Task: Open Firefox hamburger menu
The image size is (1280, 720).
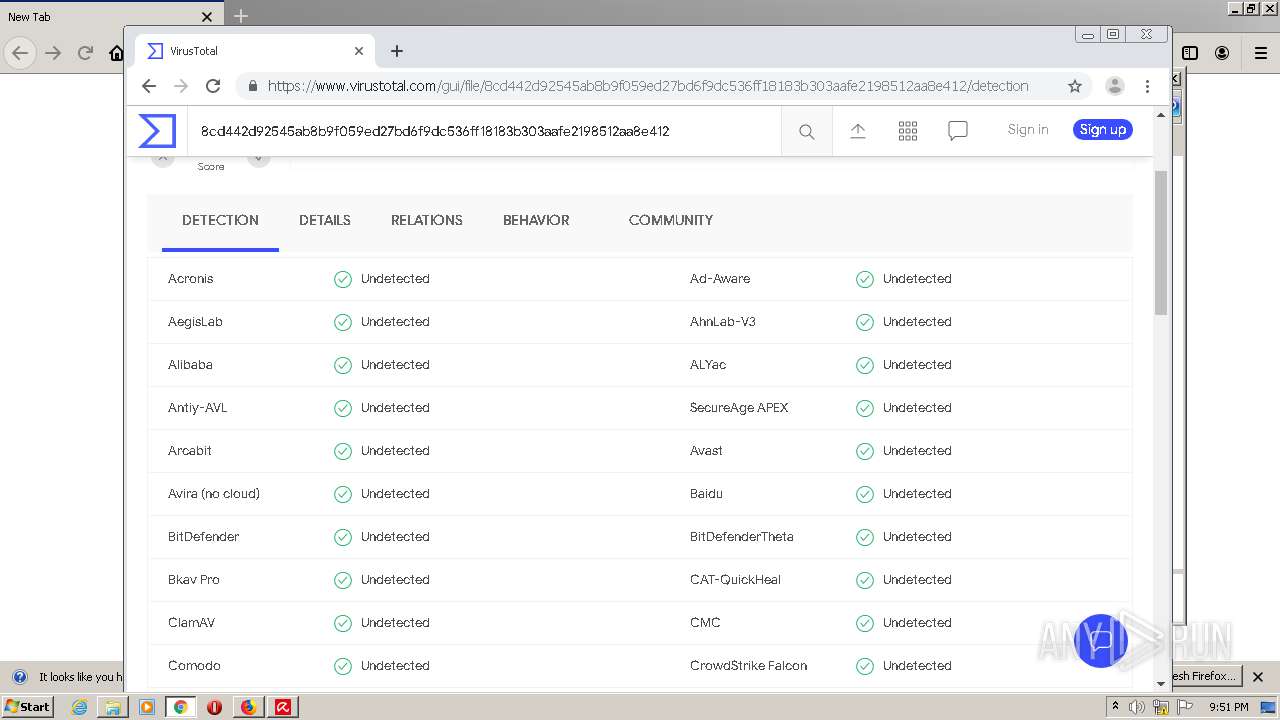Action: [x=1261, y=53]
